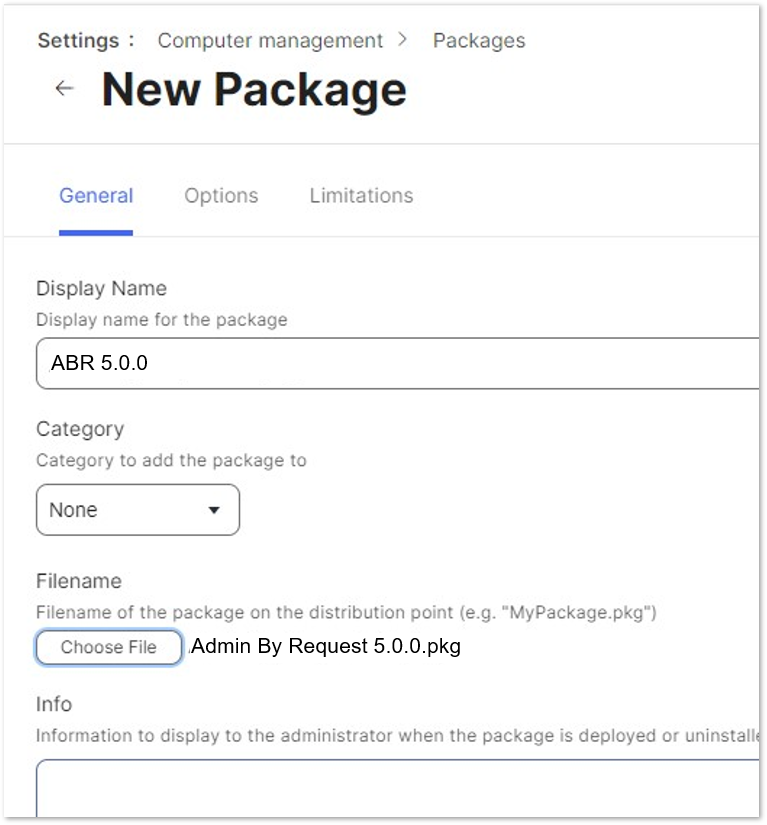Click the Display Name label
The width and height of the screenshot is (767, 825).
point(102,288)
